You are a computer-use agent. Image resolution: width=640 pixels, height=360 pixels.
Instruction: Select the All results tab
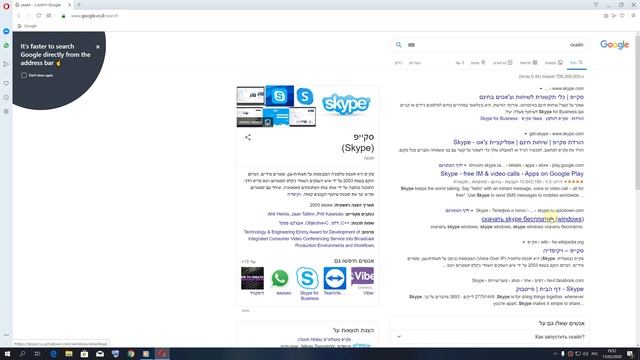(576, 63)
